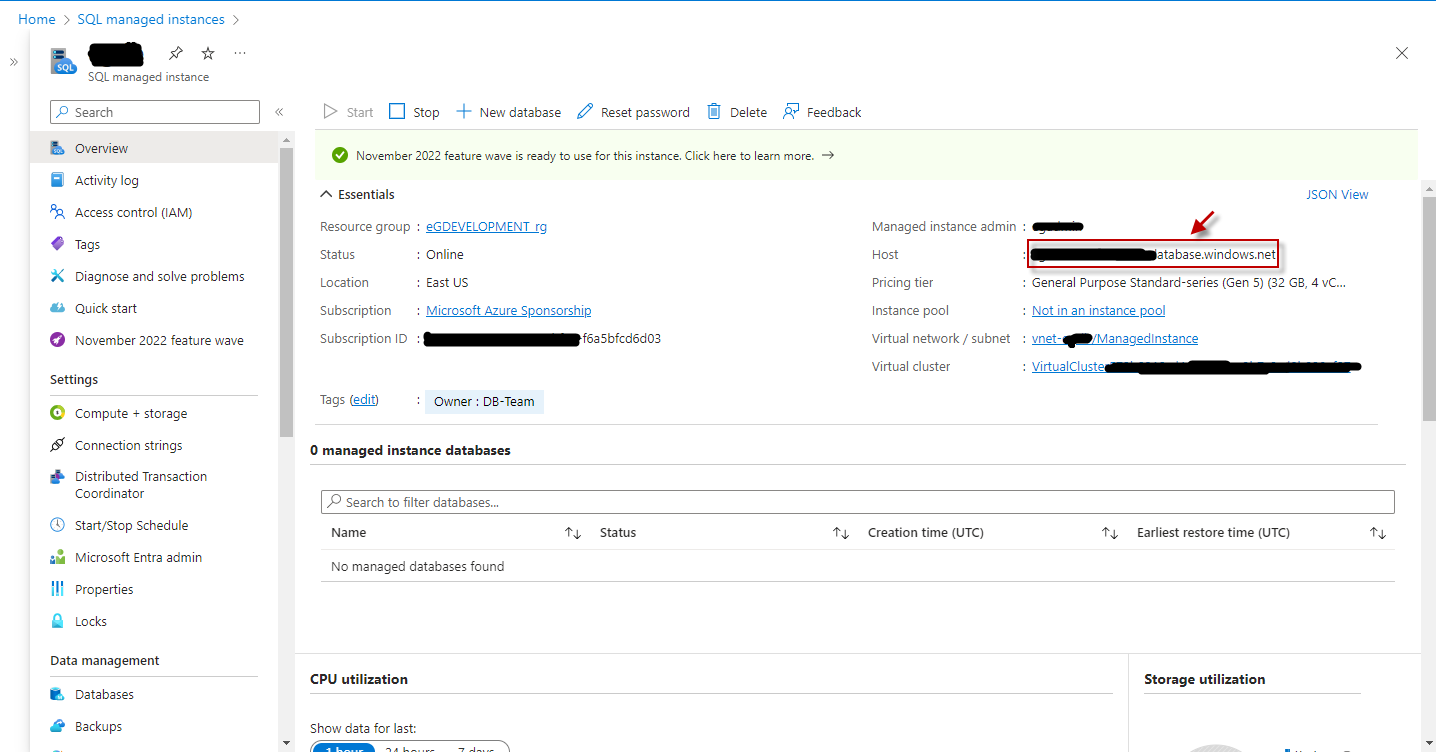The image size is (1436, 752).
Task: Click the feature wave notification banner arrow
Action: pos(827,155)
